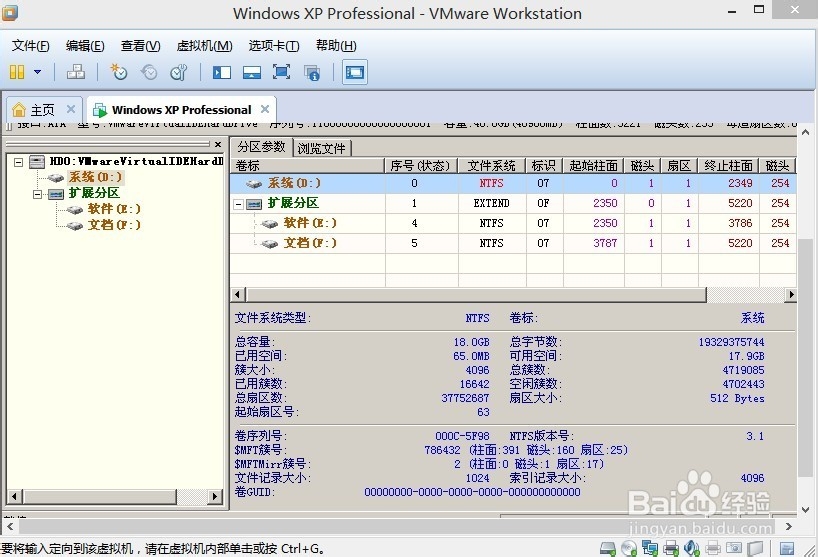Viewport: 818px width, 557px height.
Task: Collapse the HD0 VMwareVirtualIDEHardDrive tree node
Action: tap(18, 162)
